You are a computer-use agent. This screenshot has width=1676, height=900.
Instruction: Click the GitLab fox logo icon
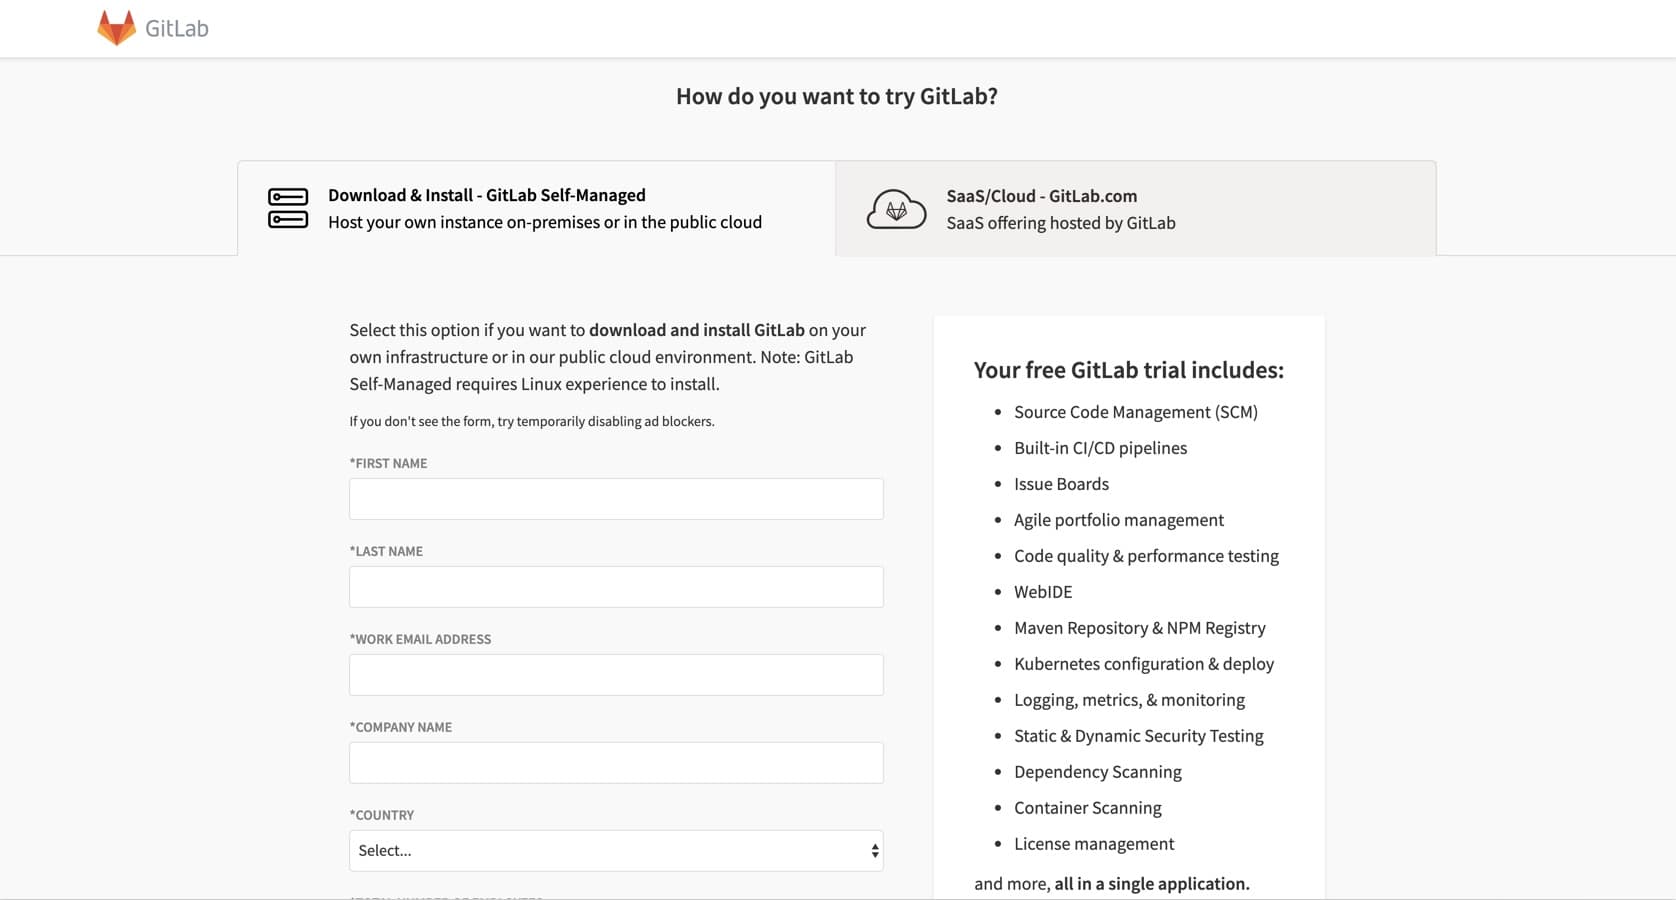[x=116, y=28]
